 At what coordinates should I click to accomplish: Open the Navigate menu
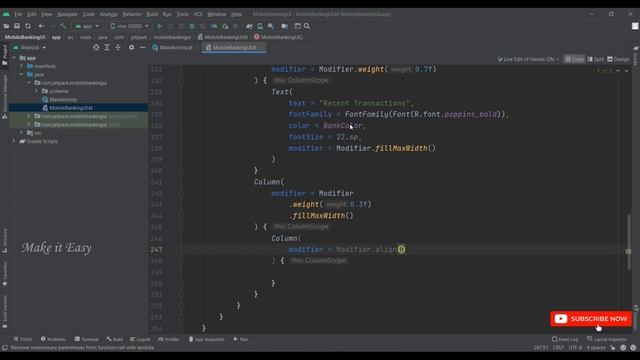(67, 14)
